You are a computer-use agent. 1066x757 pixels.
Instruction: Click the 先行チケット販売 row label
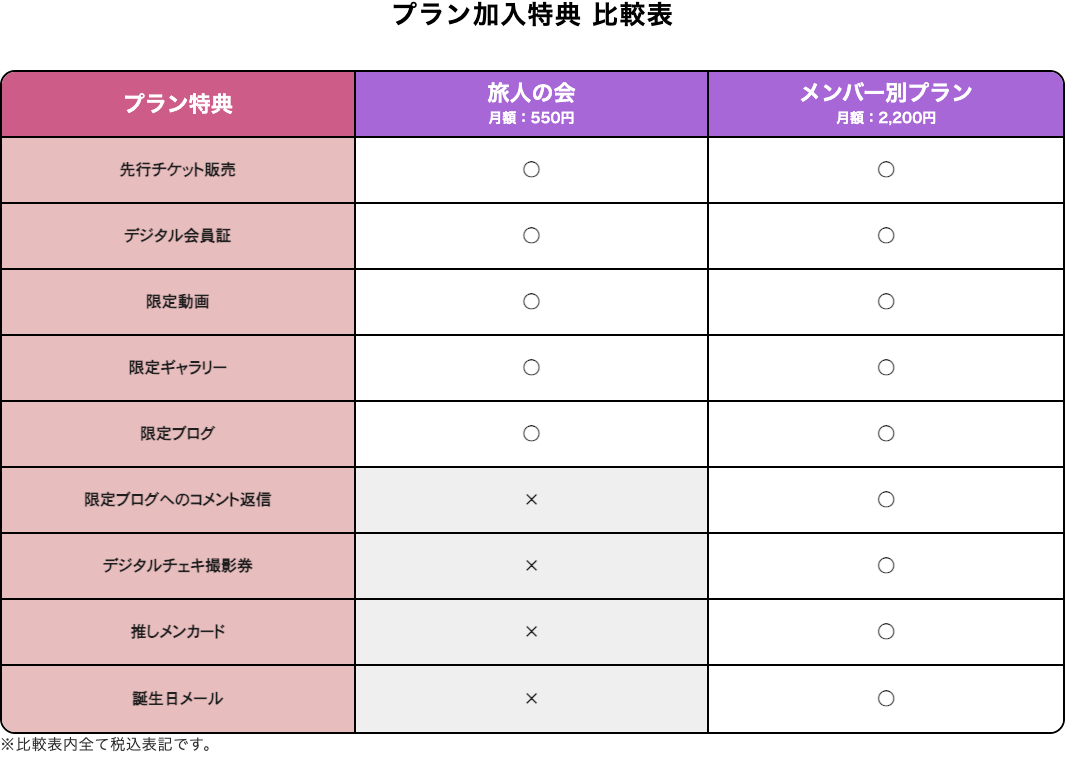178,170
